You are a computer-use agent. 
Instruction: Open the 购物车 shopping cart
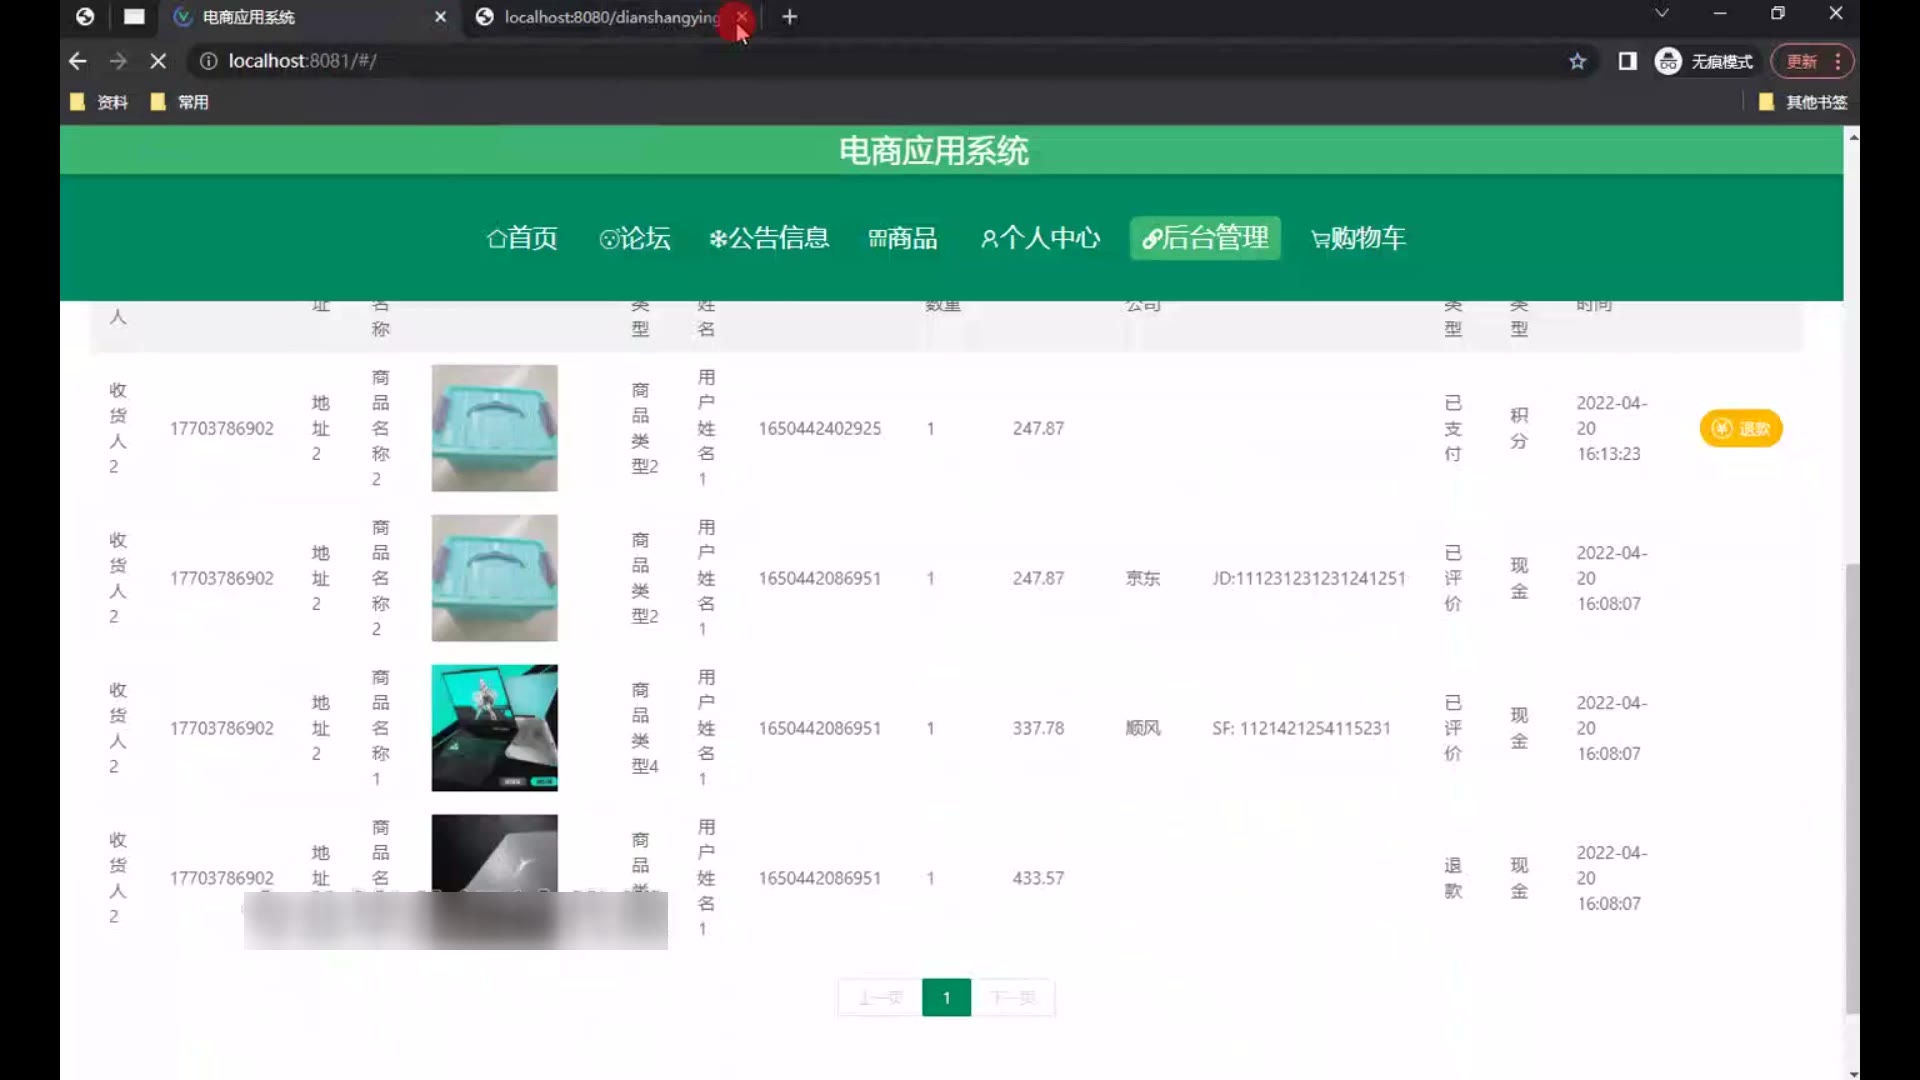click(x=1357, y=238)
